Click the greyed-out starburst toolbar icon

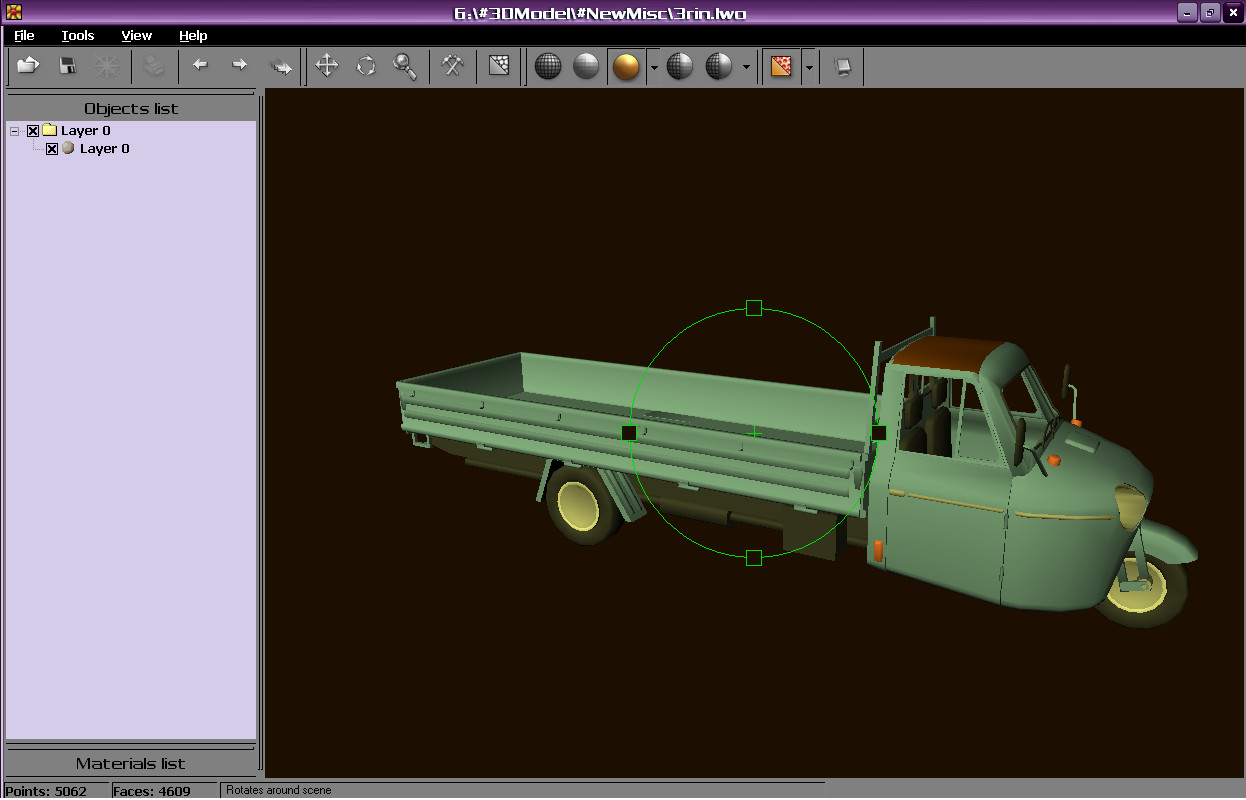[106, 67]
